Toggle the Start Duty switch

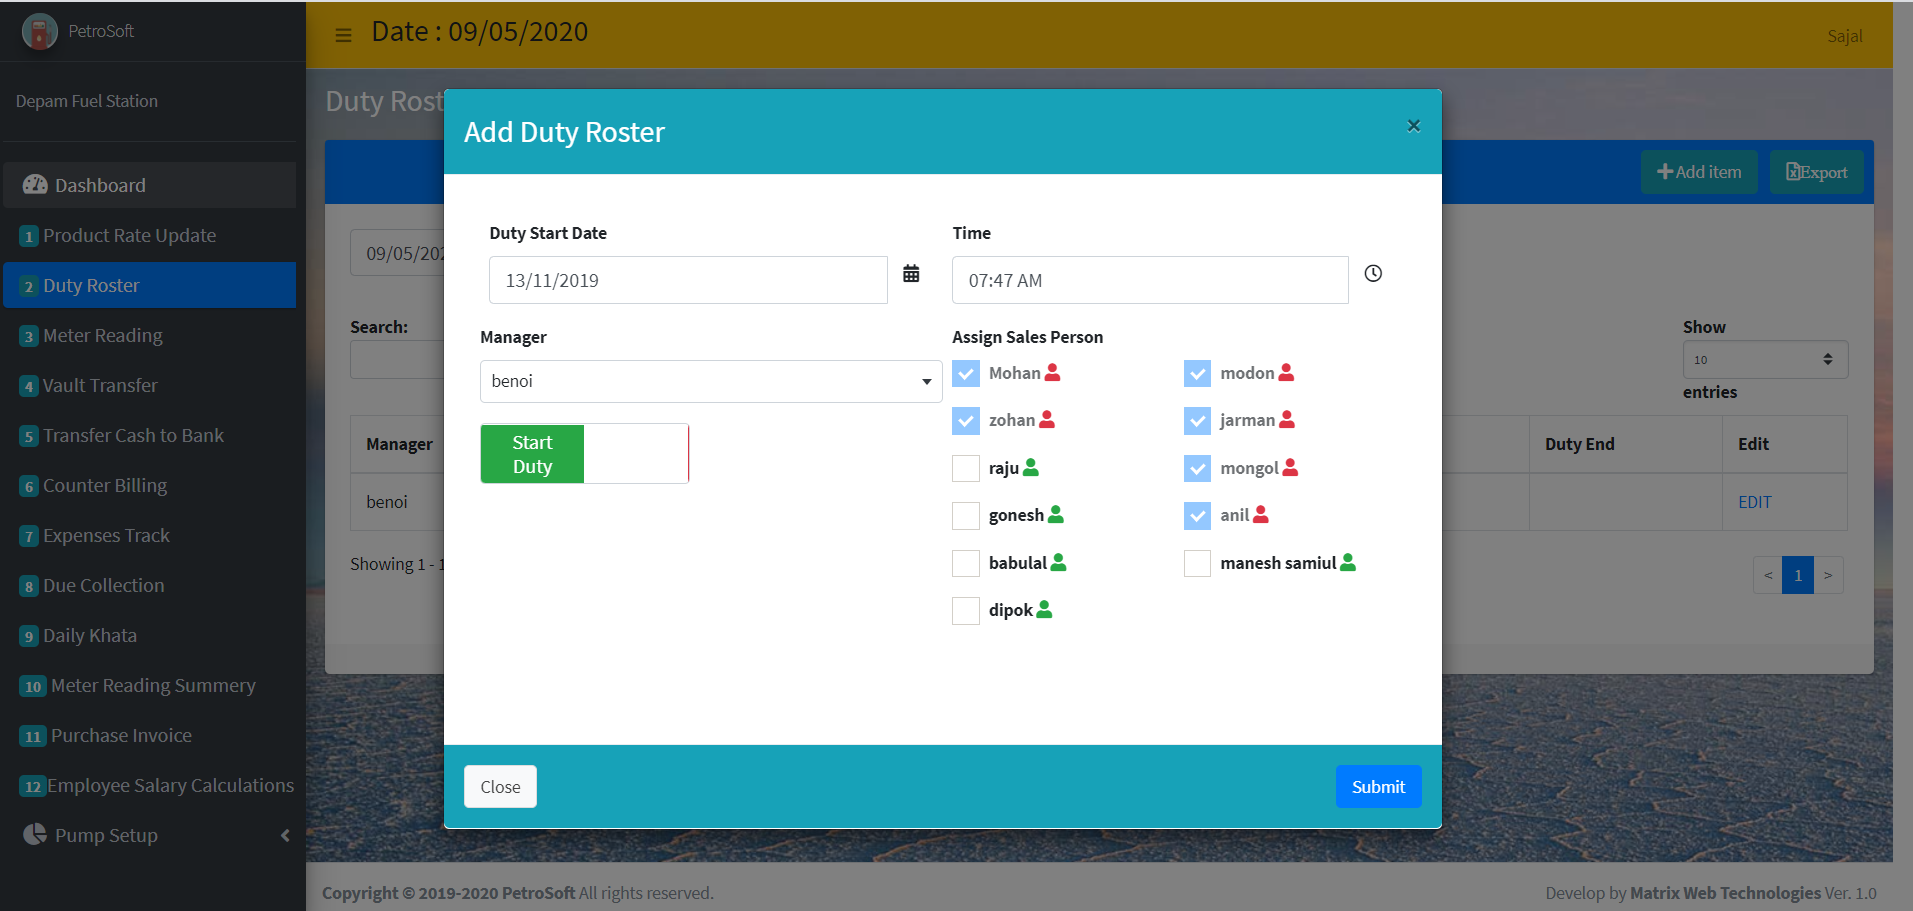click(584, 454)
